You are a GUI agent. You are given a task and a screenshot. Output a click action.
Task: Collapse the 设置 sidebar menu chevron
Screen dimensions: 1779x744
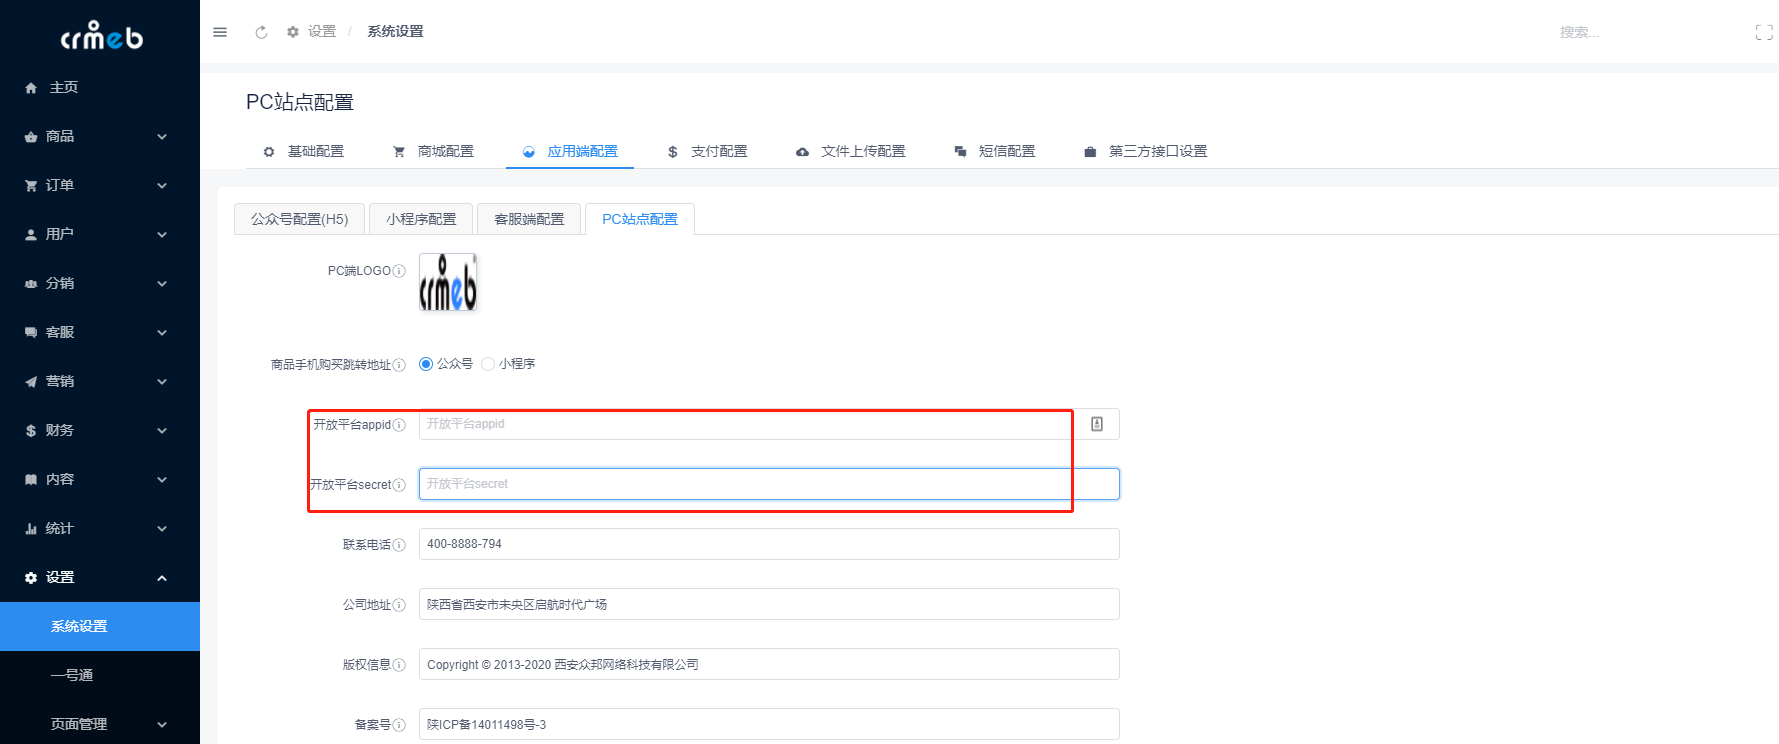pyautogui.click(x=162, y=578)
